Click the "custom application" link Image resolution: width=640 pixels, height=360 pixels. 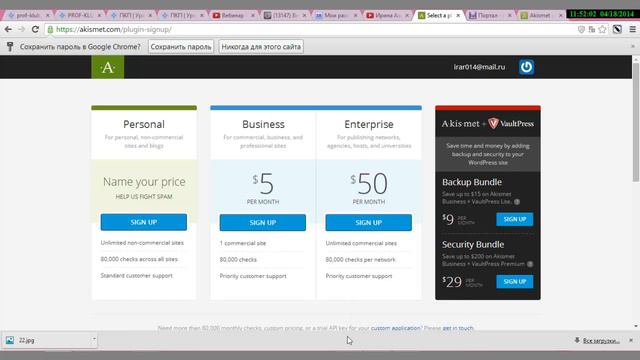click(x=395, y=328)
